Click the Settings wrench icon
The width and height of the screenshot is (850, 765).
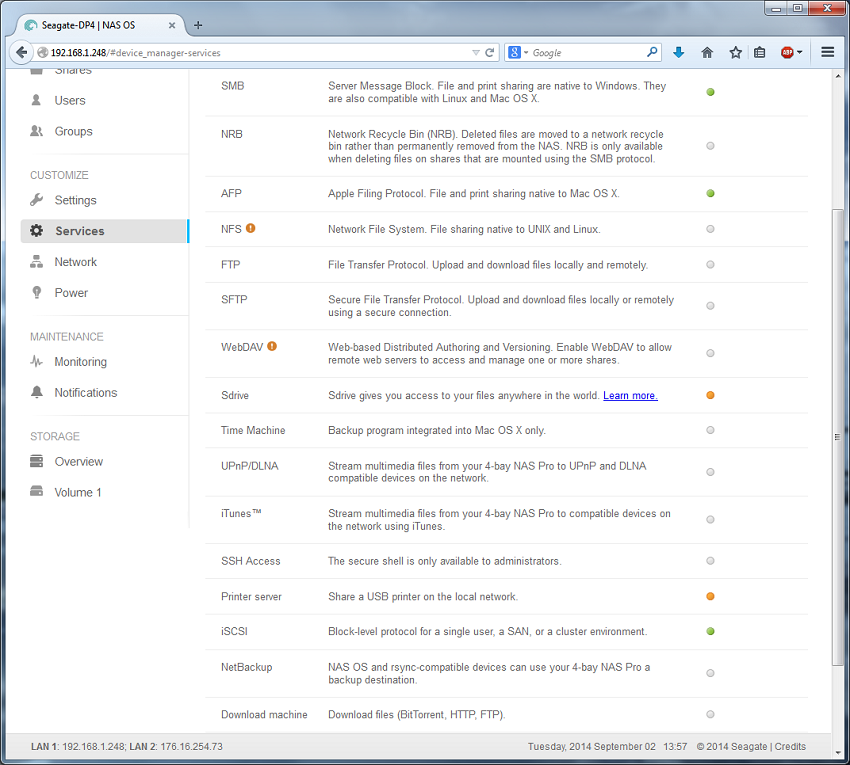coord(36,200)
